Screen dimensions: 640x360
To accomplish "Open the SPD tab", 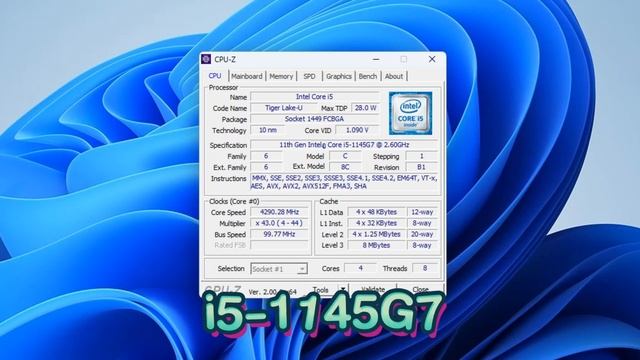I will [x=309, y=76].
